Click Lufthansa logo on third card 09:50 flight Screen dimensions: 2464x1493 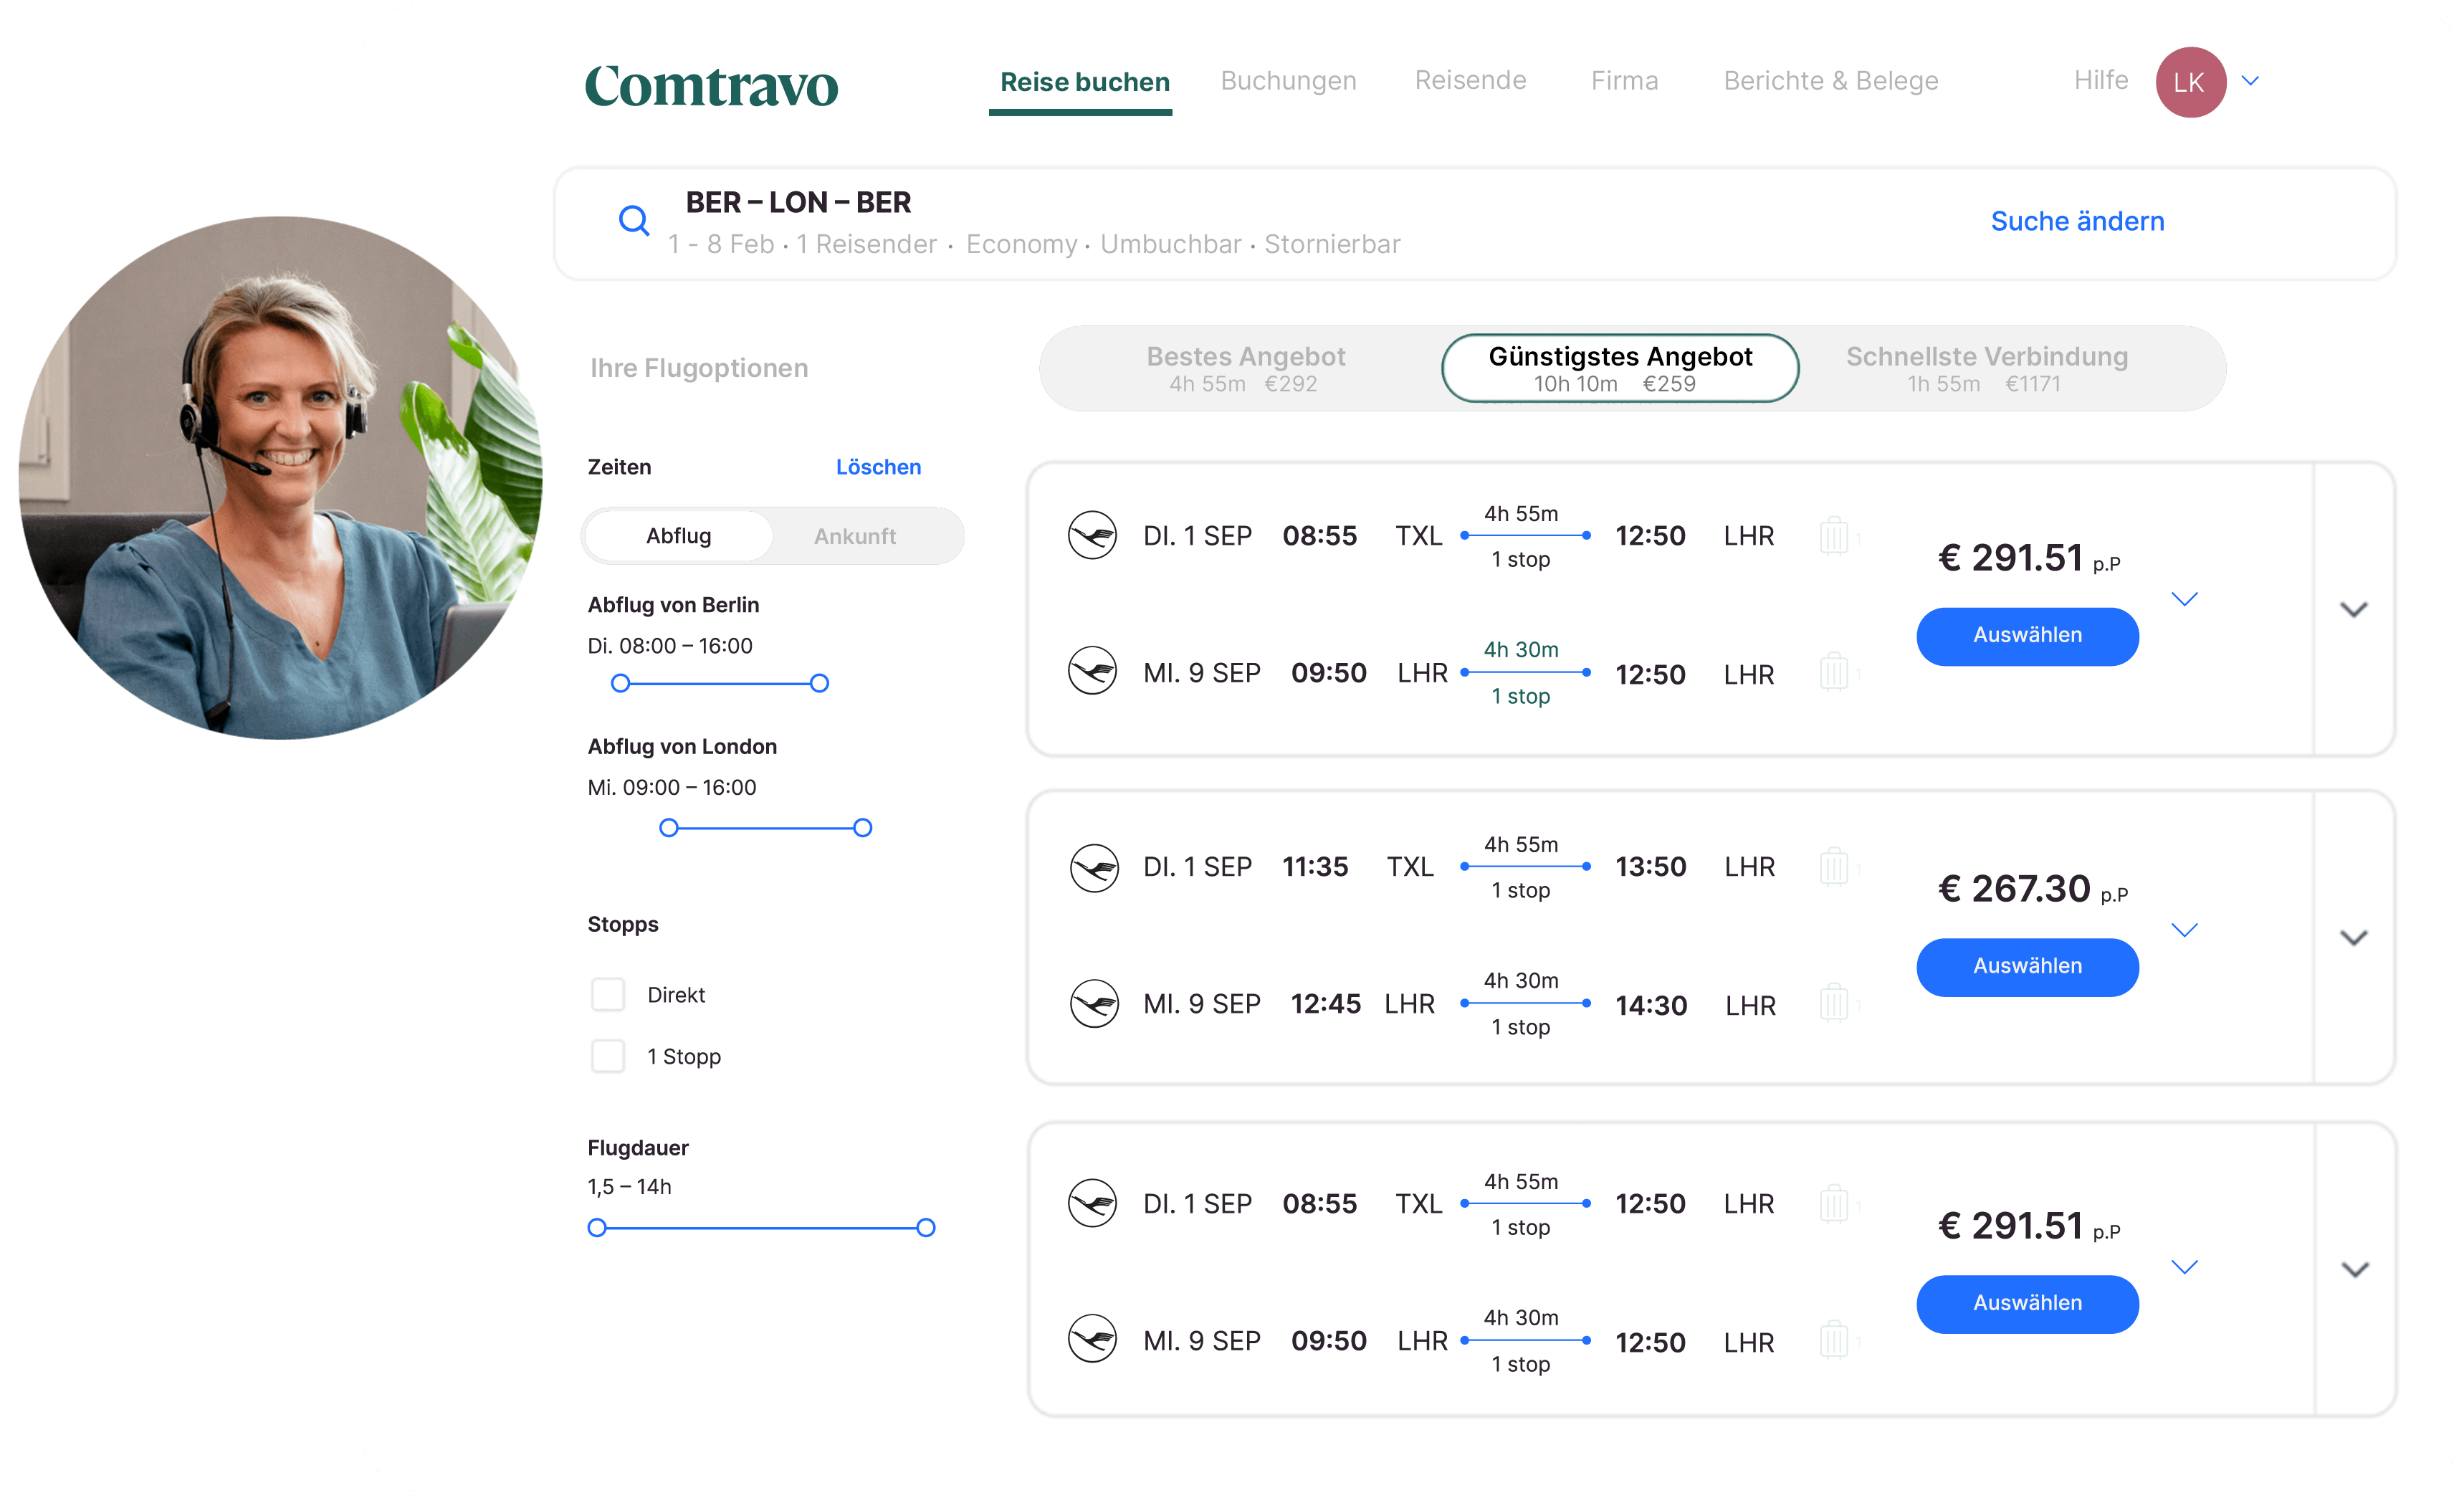click(x=1092, y=1339)
